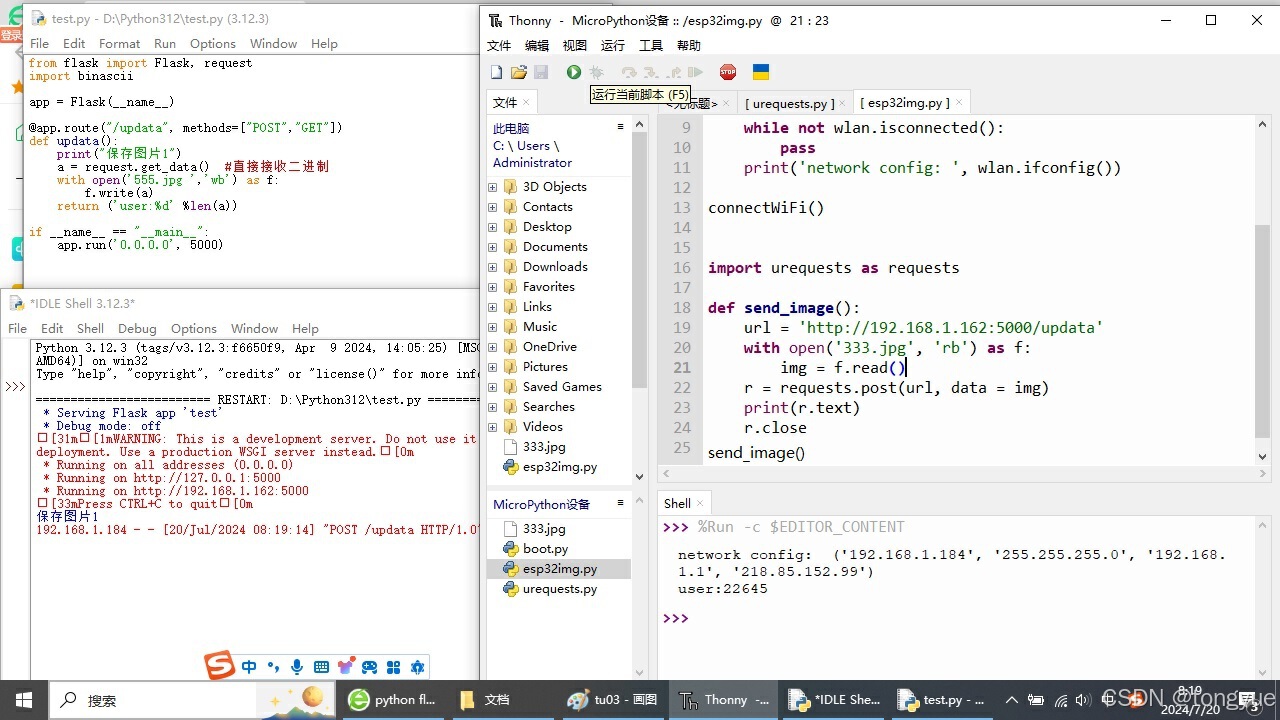Expand the Contacts folder node
Screen dimensions: 1280x720
click(492, 207)
